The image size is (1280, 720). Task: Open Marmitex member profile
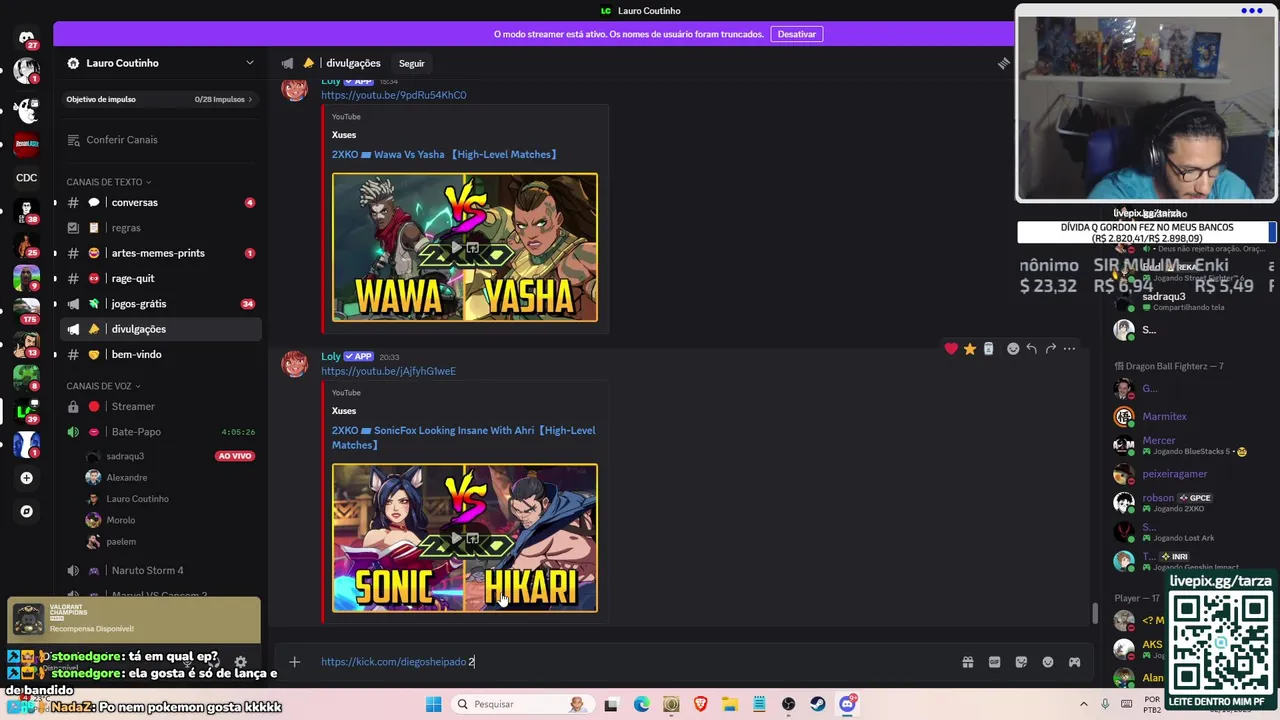pos(1164,416)
